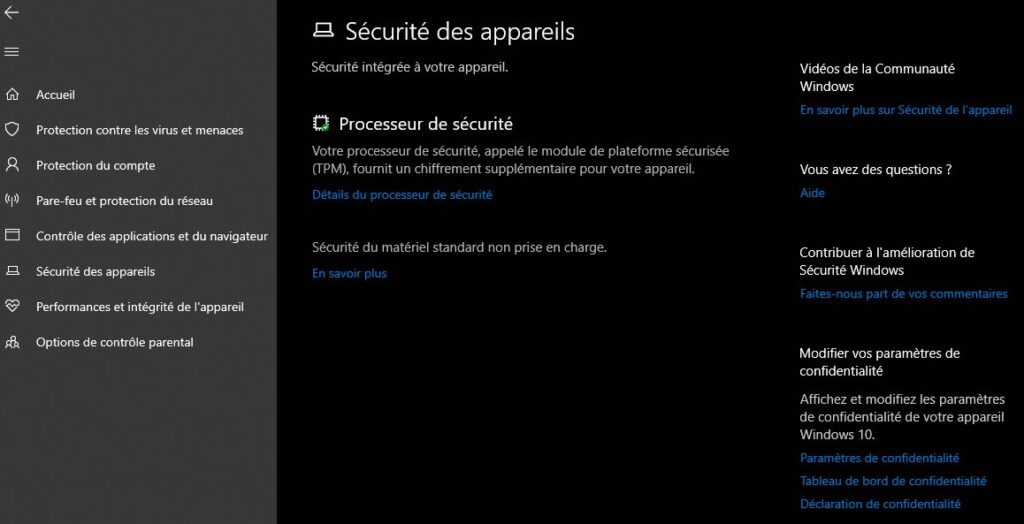Click the device security laptop icon in sidebar
The image size is (1024, 524).
click(12, 271)
